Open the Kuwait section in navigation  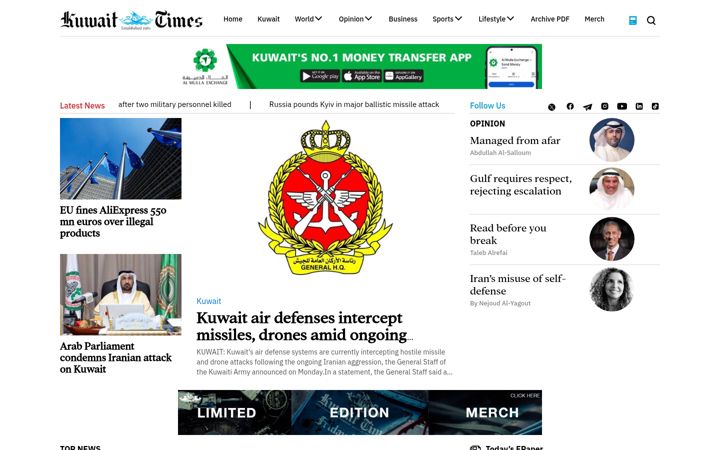point(269,19)
